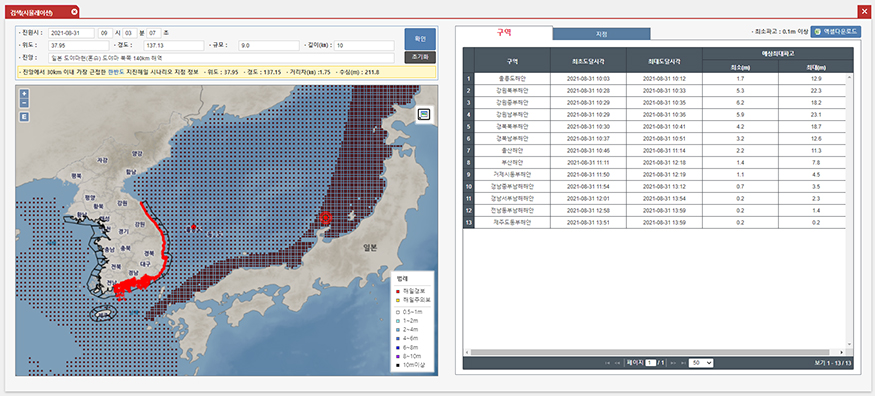875x396 pixels.
Task: Click the 규모 magnitude field showing 9.0
Action: 268,45
